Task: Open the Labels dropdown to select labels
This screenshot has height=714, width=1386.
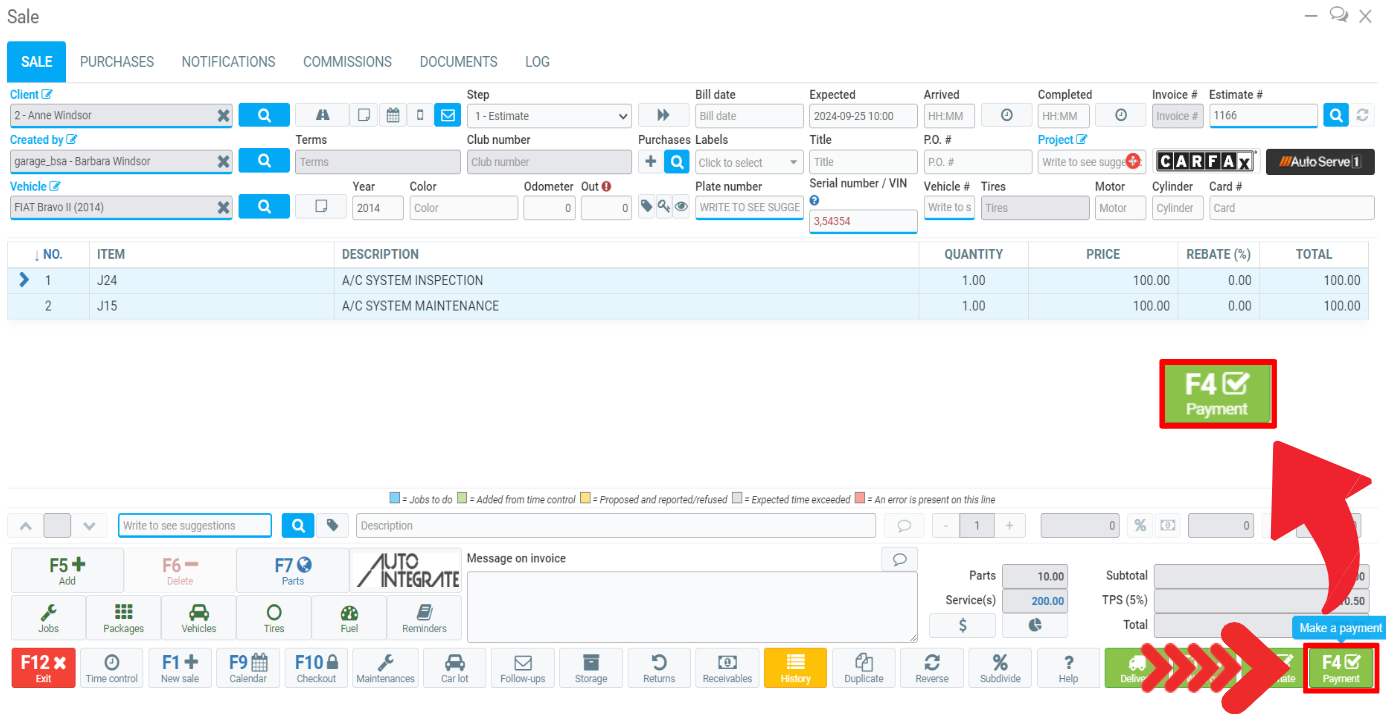Action: pyautogui.click(x=748, y=161)
